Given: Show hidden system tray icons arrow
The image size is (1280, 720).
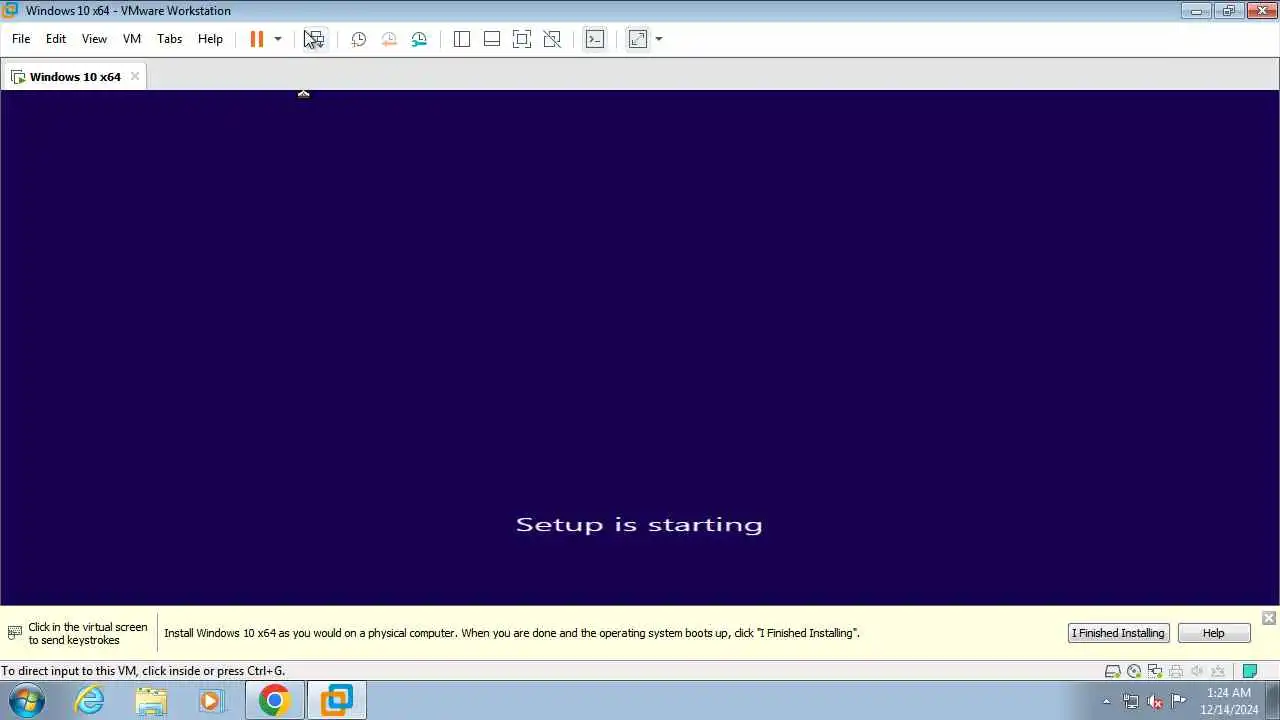Looking at the screenshot, I should 1106,701.
